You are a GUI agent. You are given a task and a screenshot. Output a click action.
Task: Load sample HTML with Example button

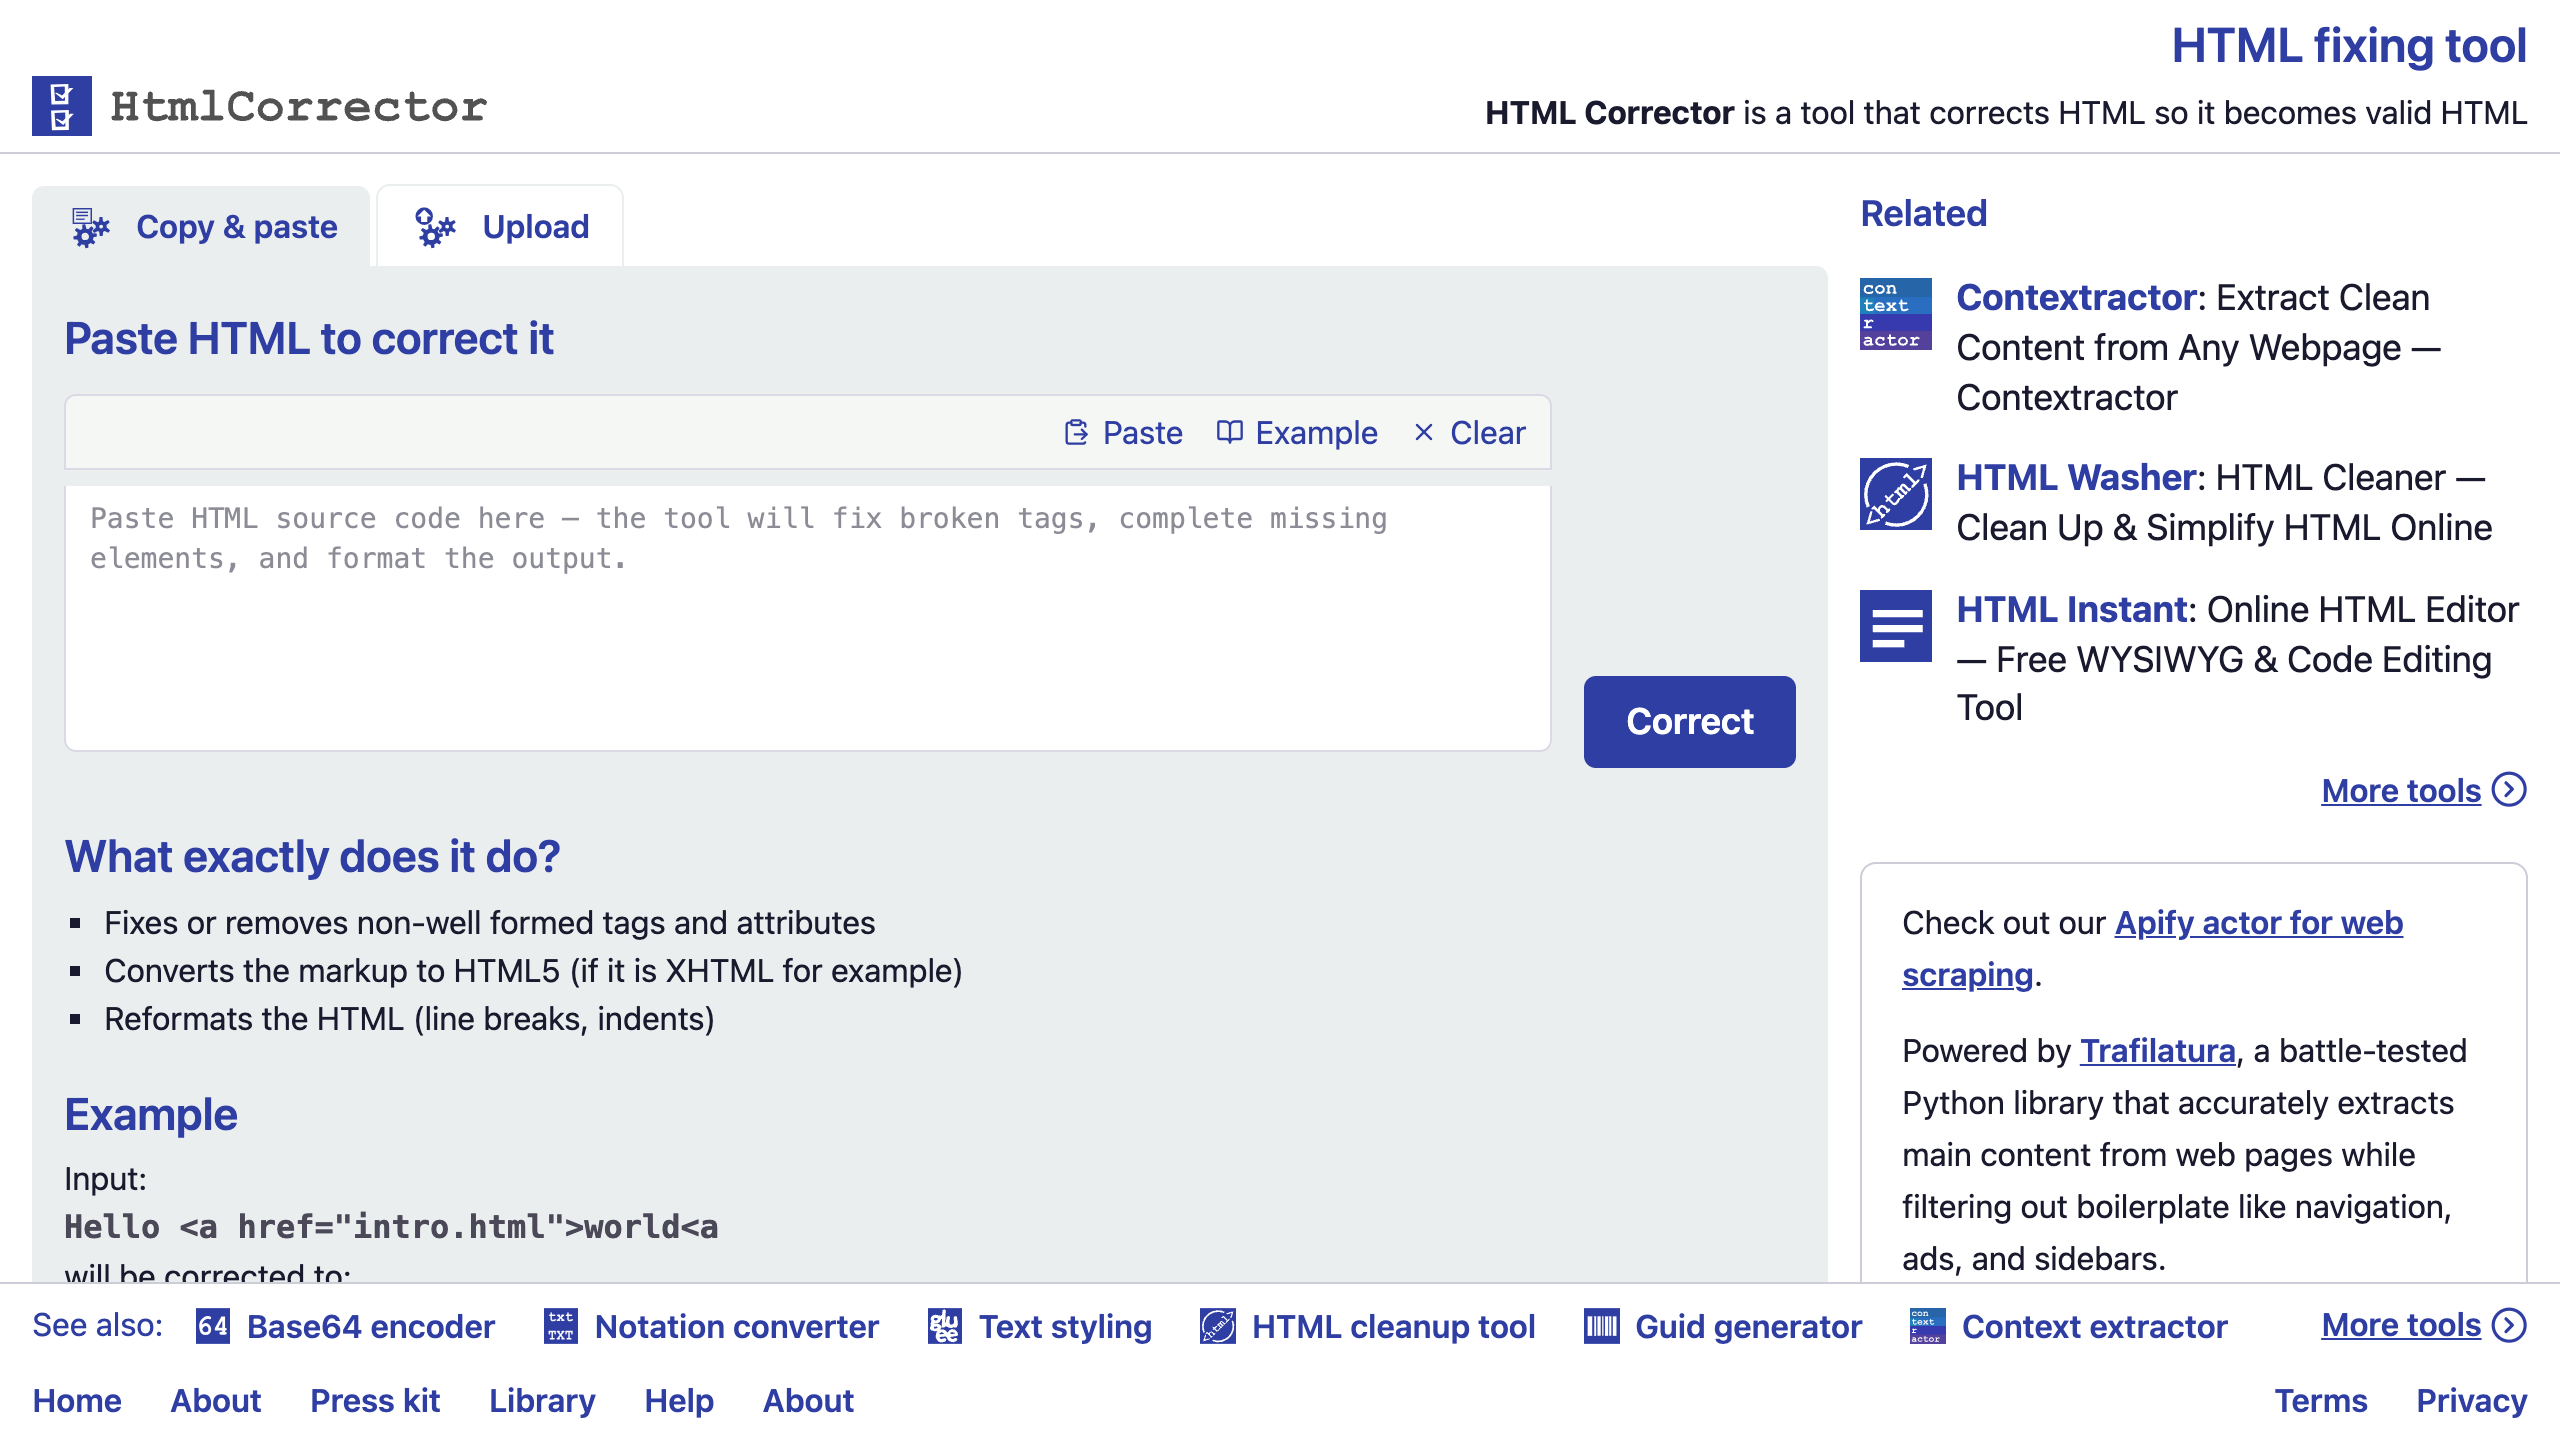point(1297,433)
